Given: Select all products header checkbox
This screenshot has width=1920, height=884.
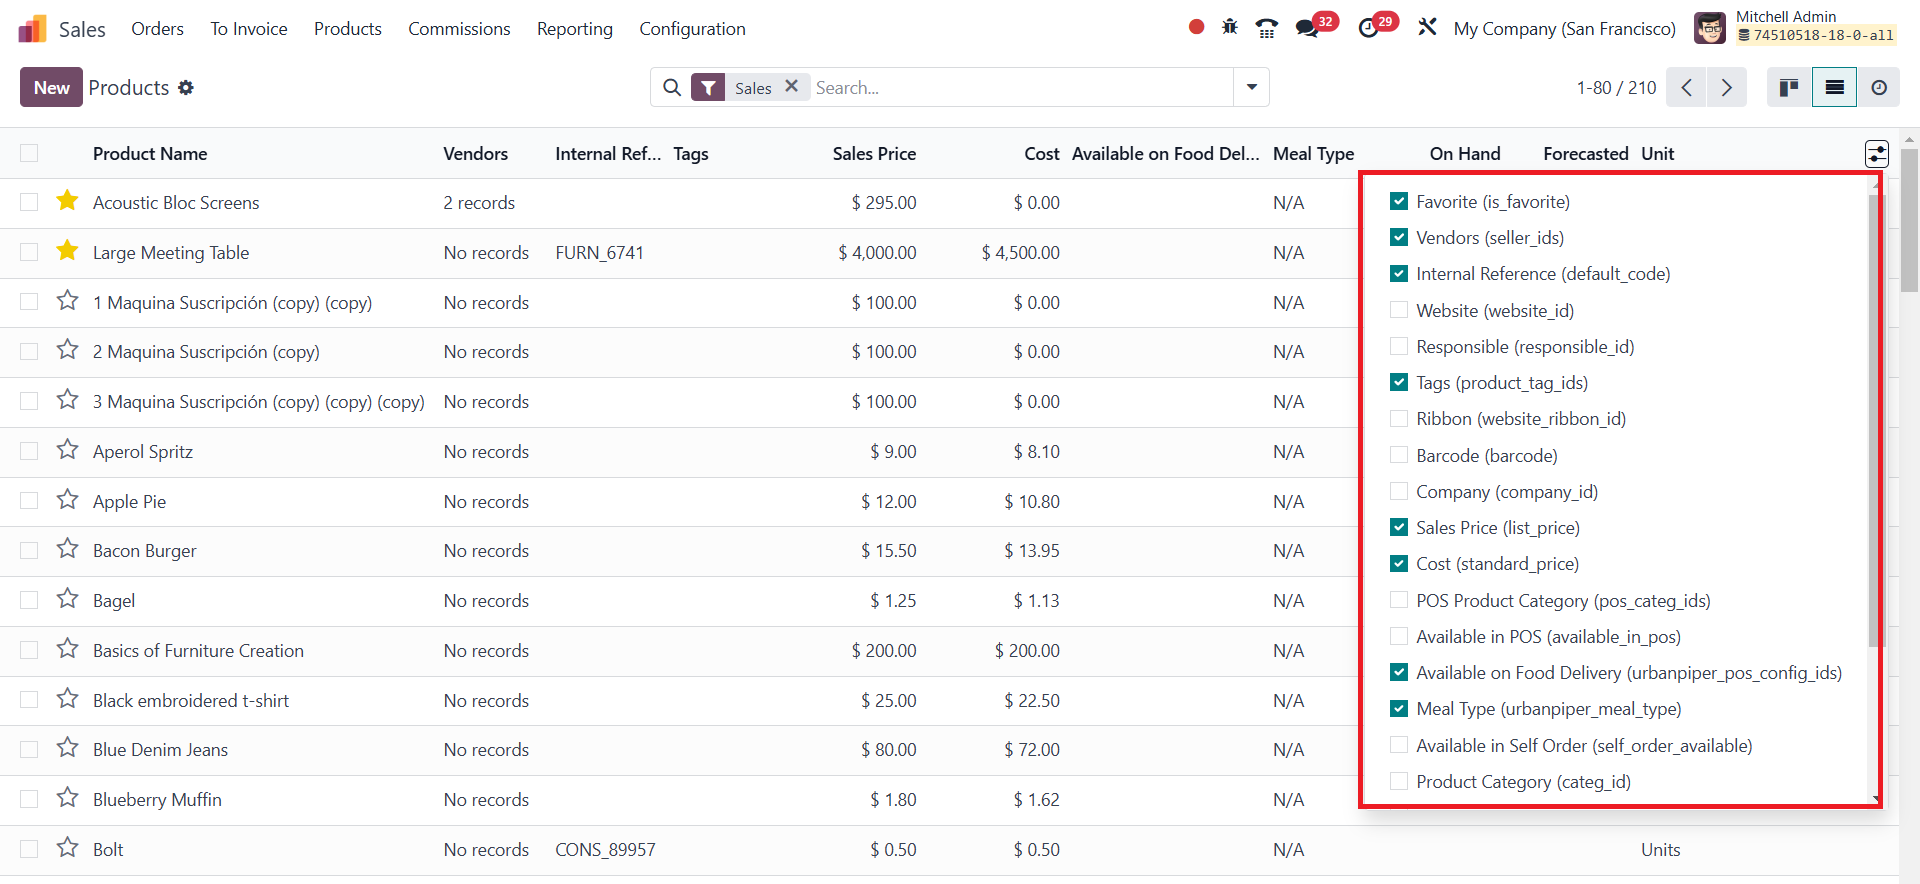Looking at the screenshot, I should tap(29, 153).
